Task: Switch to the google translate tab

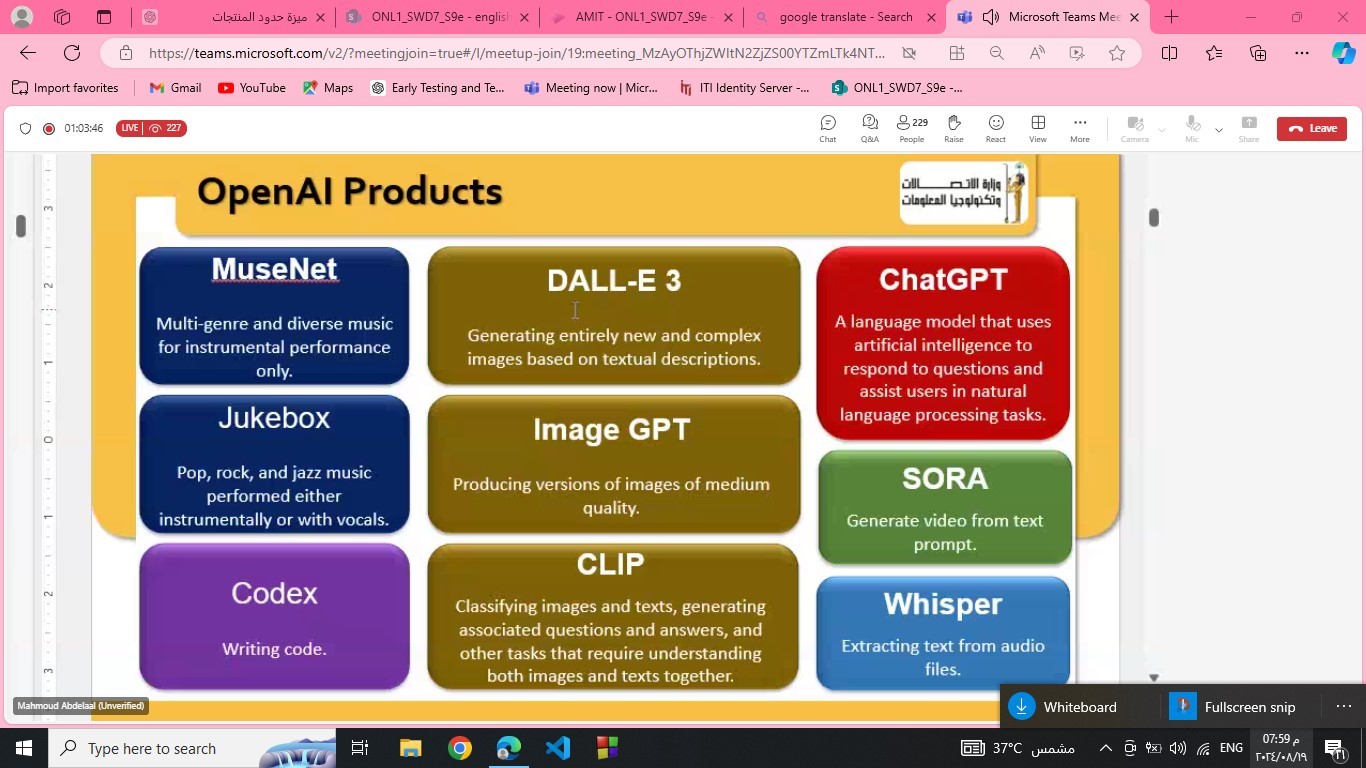Action: [844, 17]
